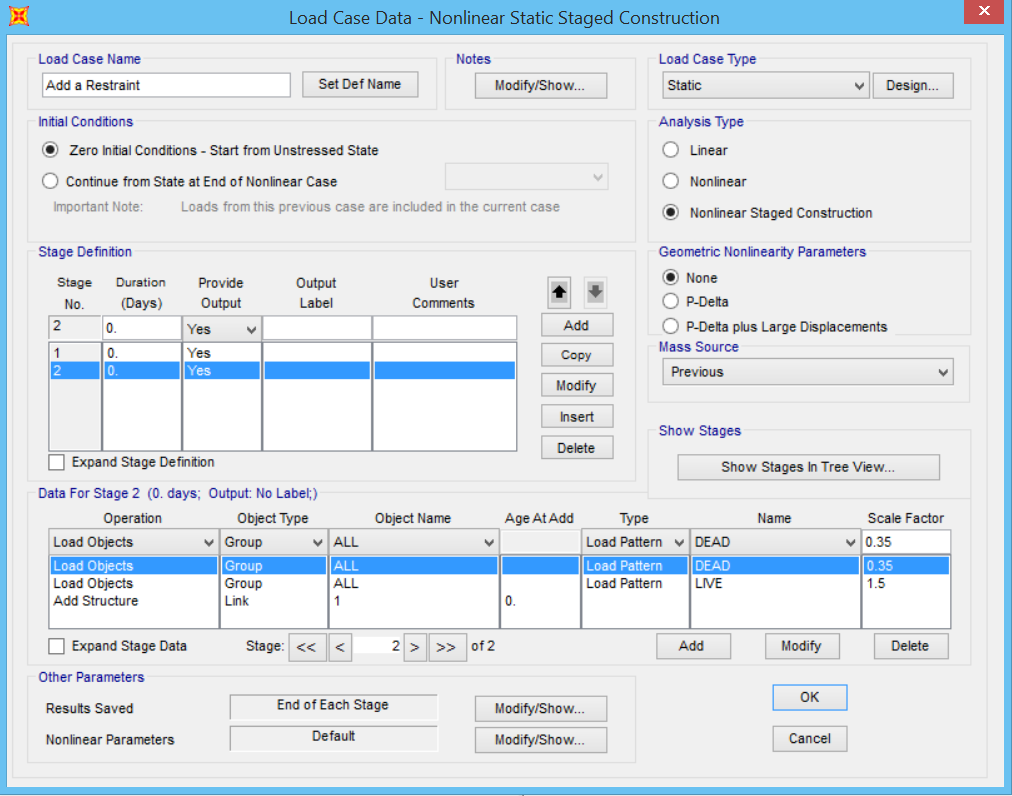Click the move stage down arrow icon

tap(595, 292)
